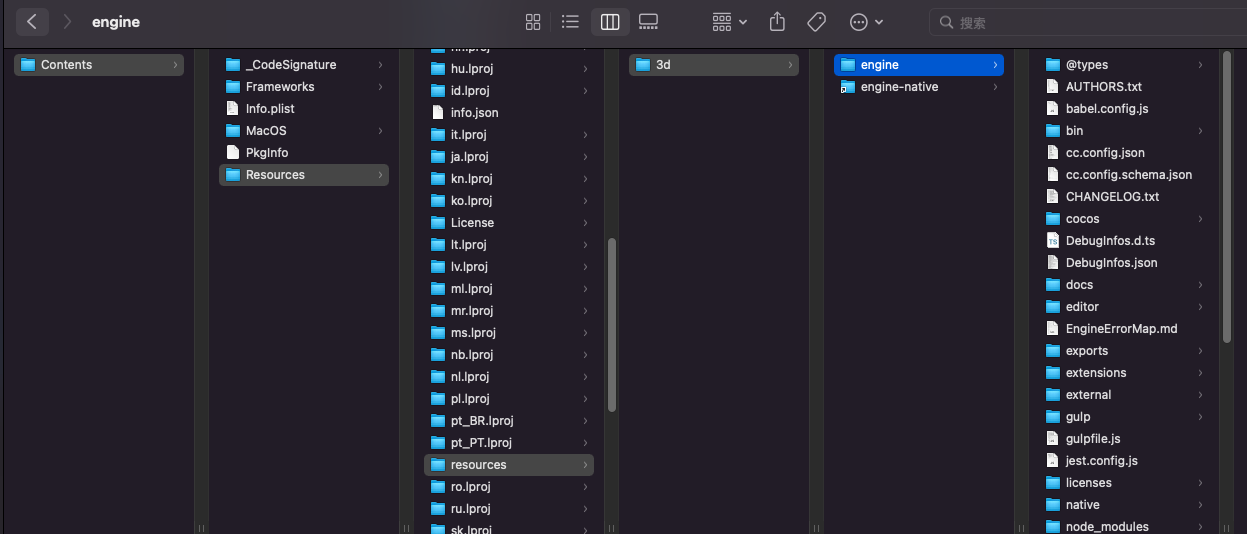Select the EngineErrorMap.md file
This screenshot has height=534, width=1247.
click(x=1124, y=329)
